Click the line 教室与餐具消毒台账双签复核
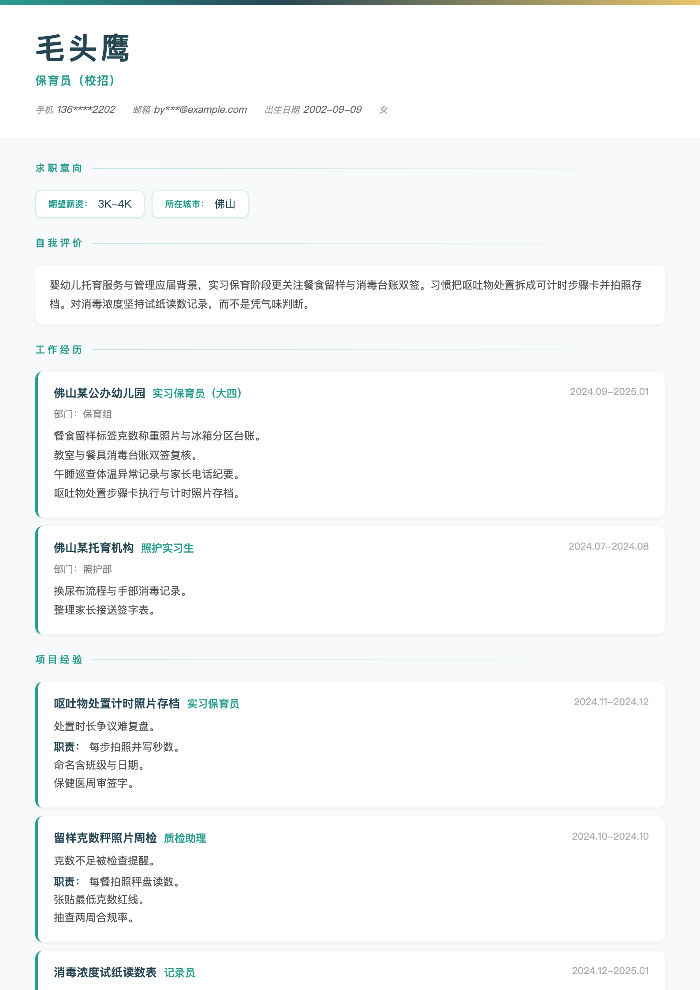The width and height of the screenshot is (700, 990). [x=126, y=455]
